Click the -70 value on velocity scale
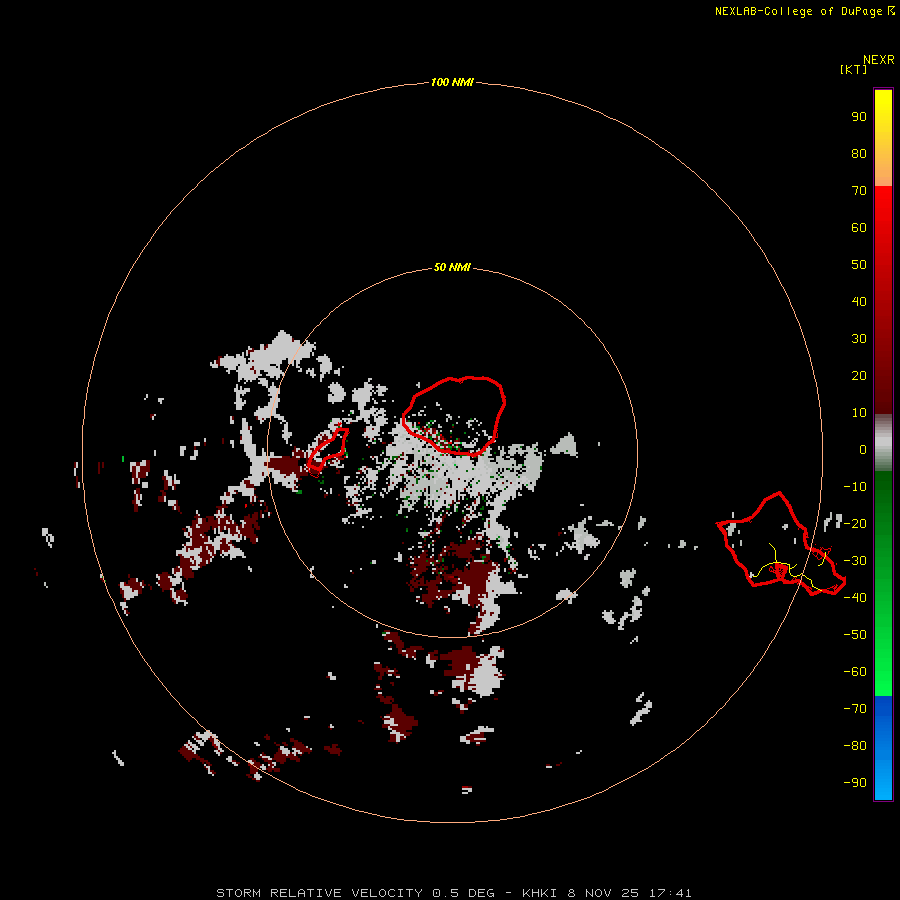 click(x=855, y=709)
